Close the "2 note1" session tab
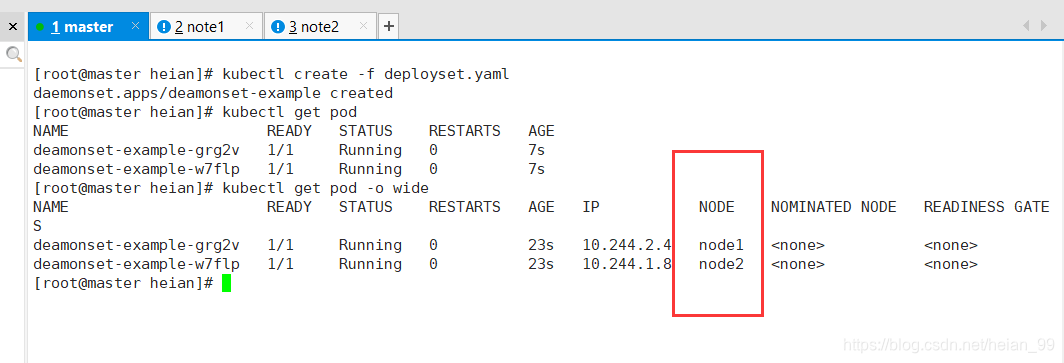This screenshot has height=363, width=1064. [x=249, y=26]
